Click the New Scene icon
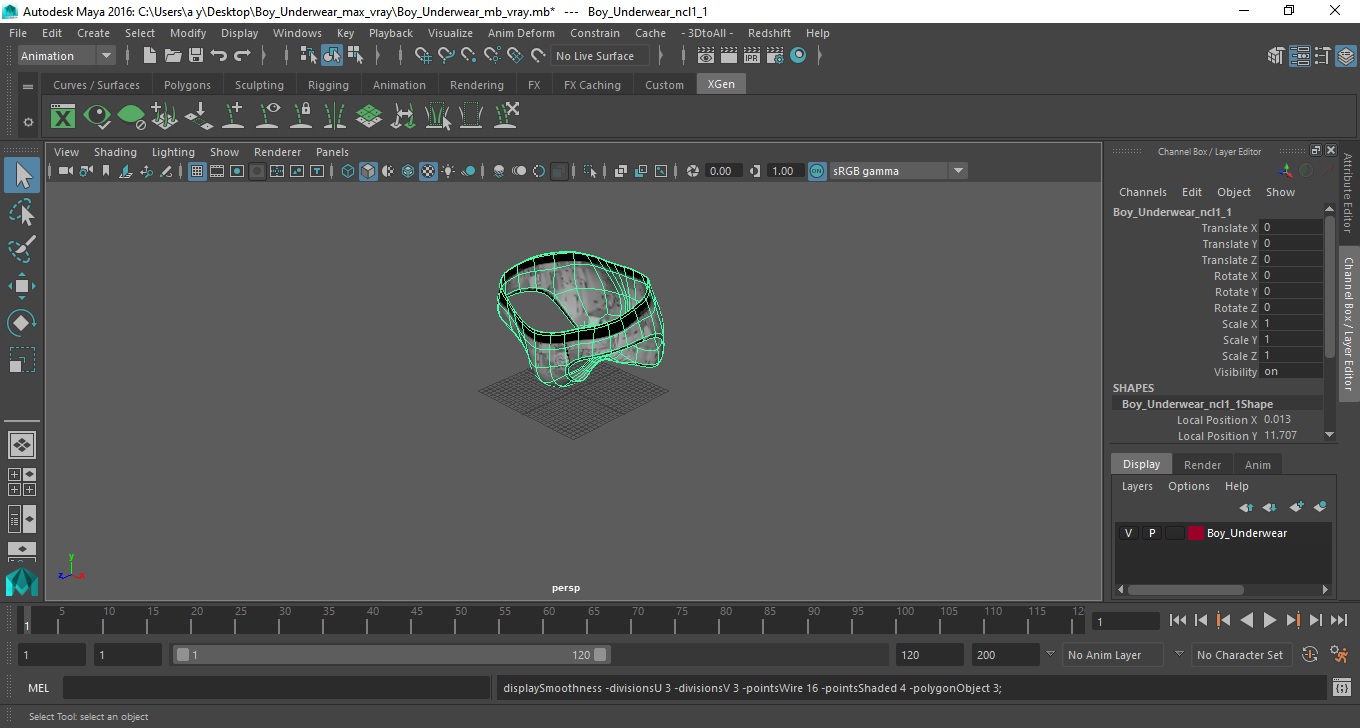This screenshot has height=728, width=1360. point(150,55)
